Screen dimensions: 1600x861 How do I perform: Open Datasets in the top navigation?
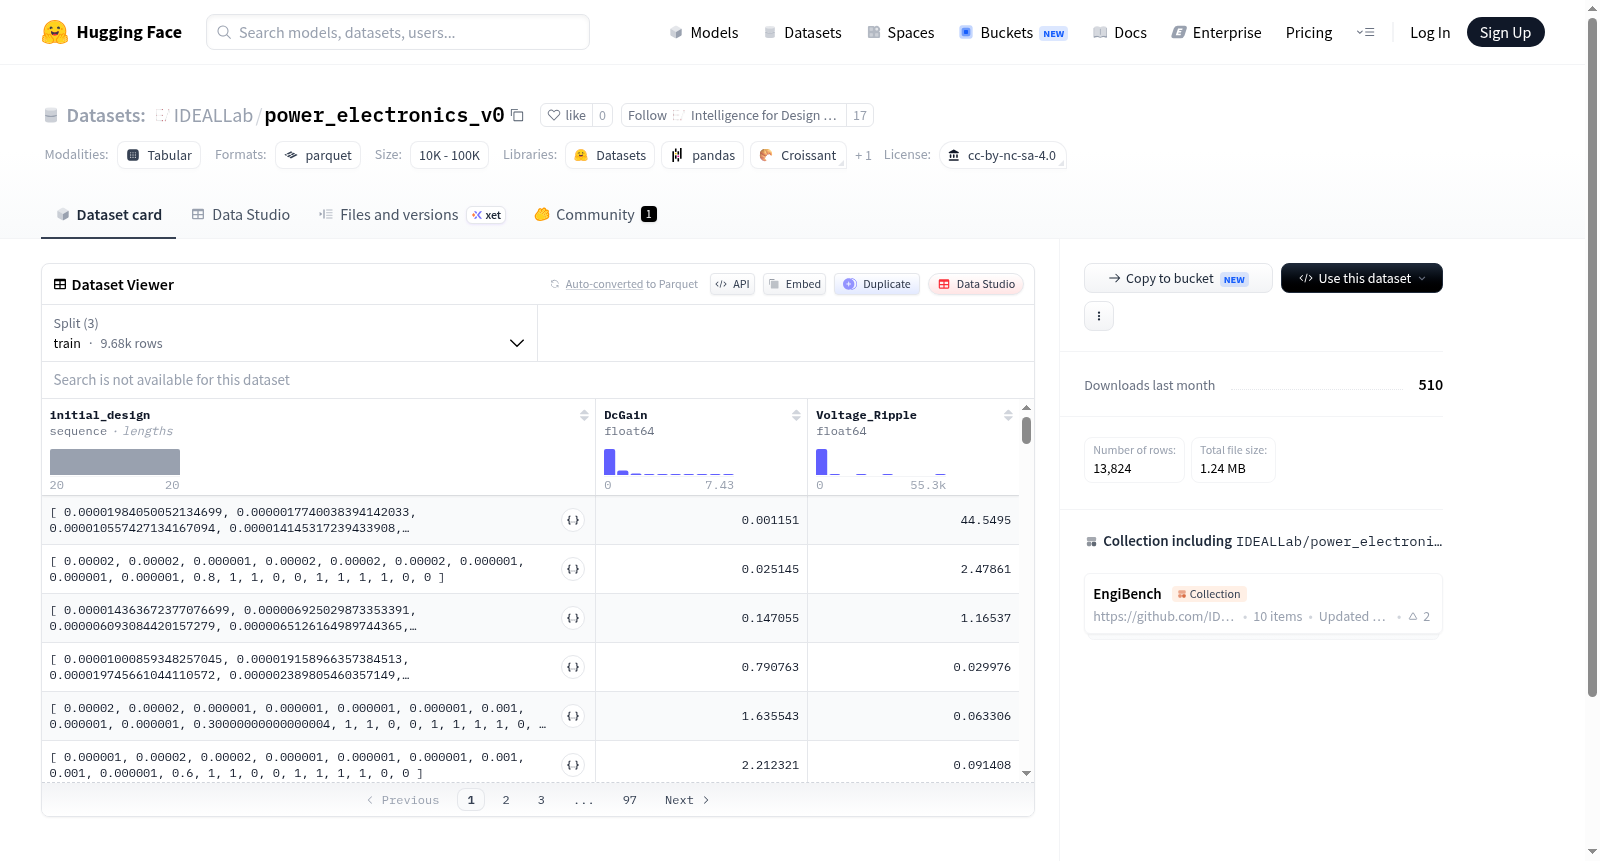[x=802, y=32]
